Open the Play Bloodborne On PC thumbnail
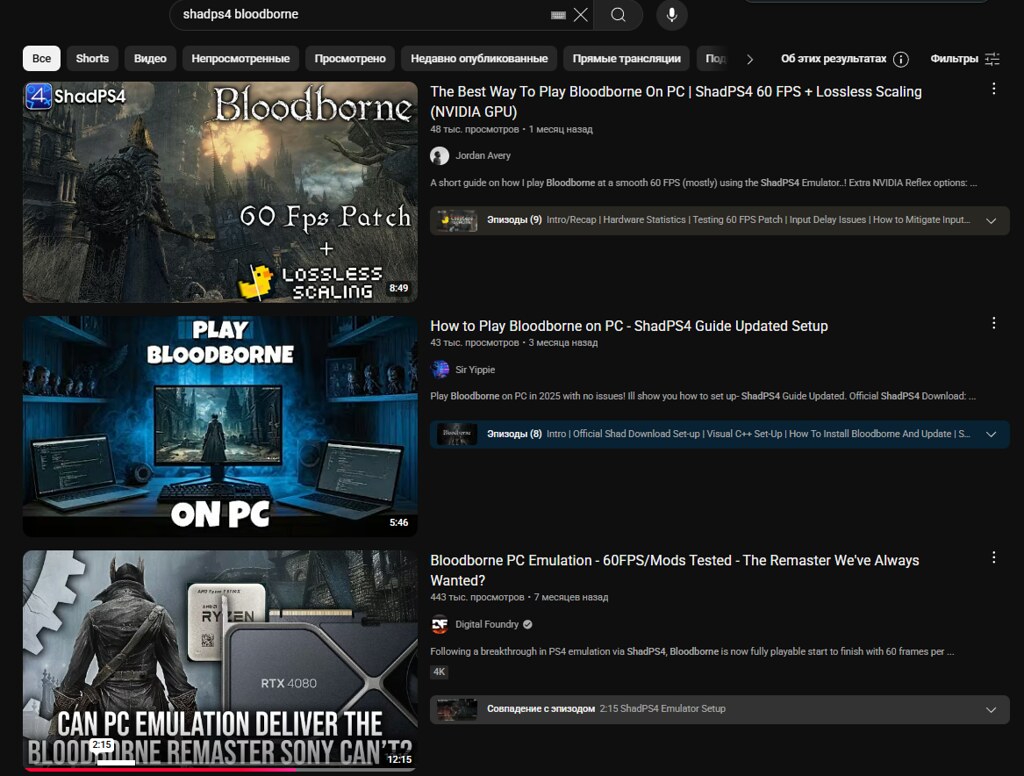 pyautogui.click(x=220, y=426)
